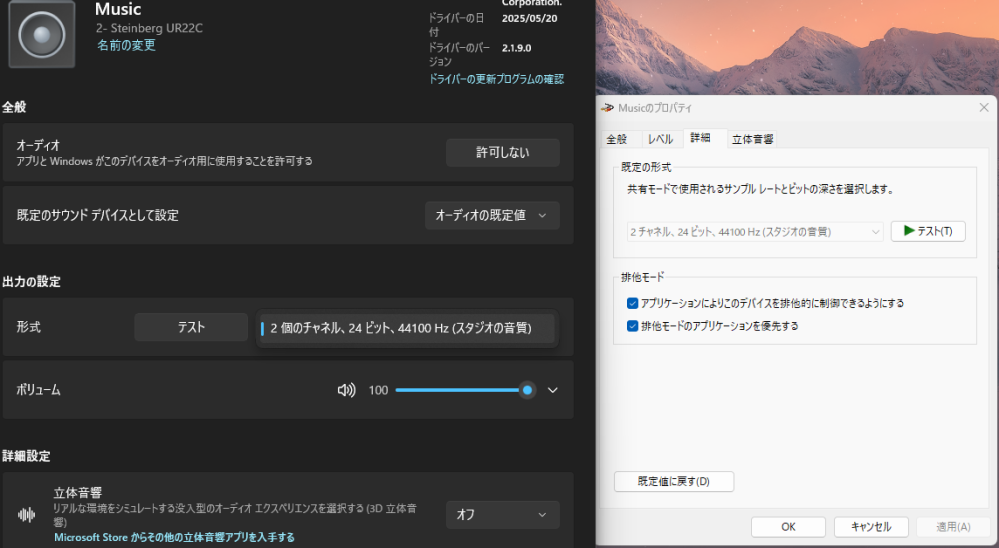Open Microsoft Store spatial sound apps link
999x548 pixels.
pos(174,537)
